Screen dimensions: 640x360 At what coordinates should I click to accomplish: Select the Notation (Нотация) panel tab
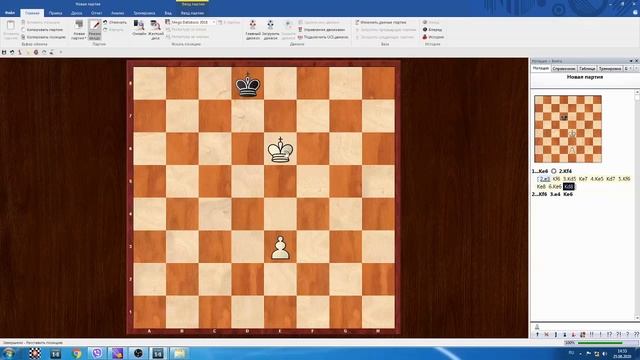pos(540,69)
